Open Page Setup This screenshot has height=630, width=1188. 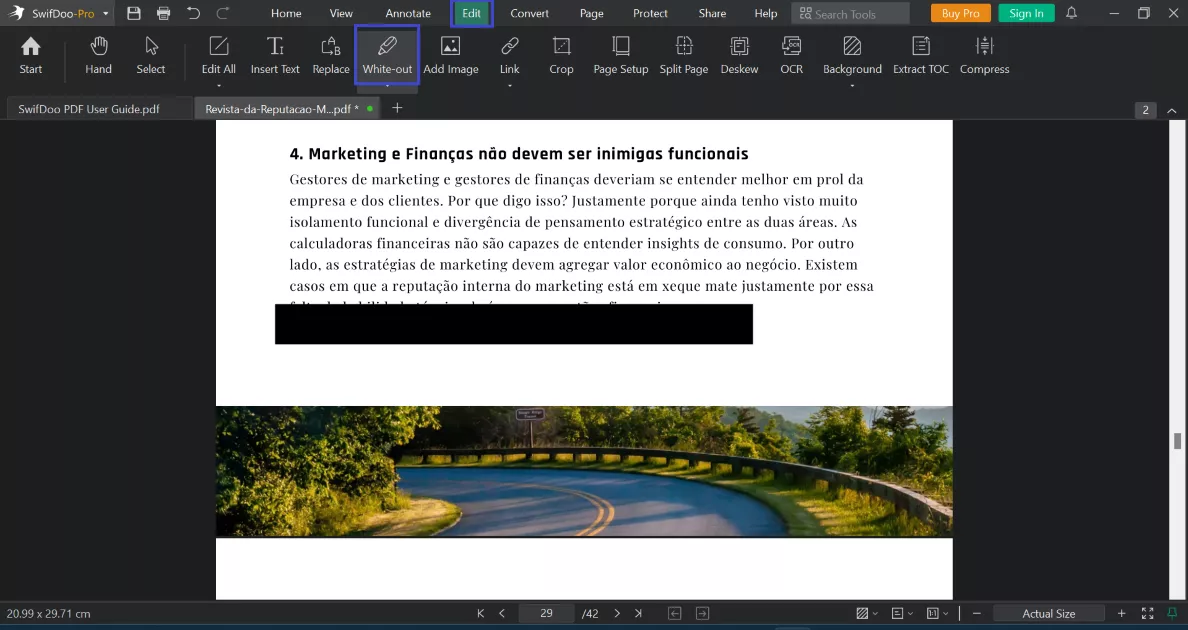click(620, 55)
